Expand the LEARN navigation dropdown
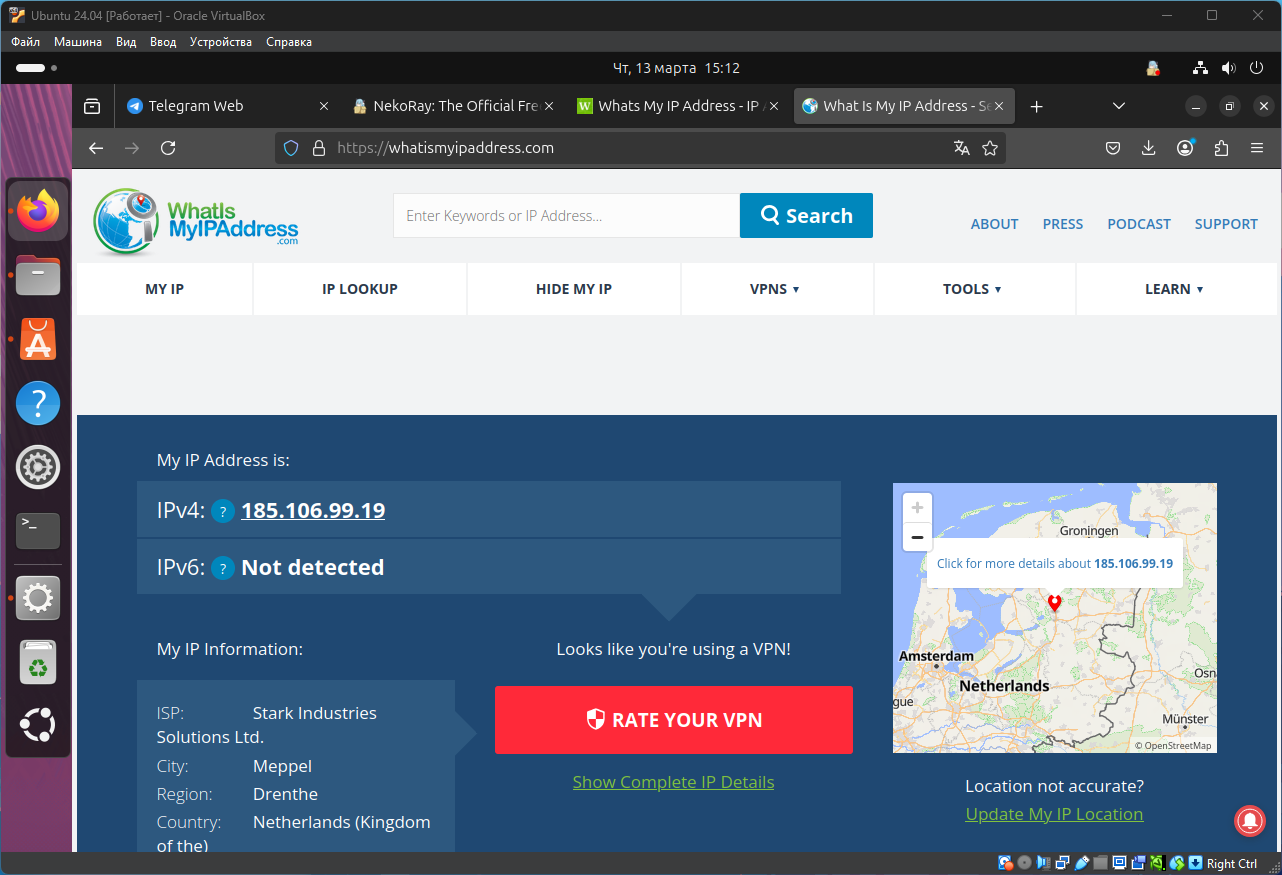Screen dimensions: 1282x875 [x=1174, y=289]
